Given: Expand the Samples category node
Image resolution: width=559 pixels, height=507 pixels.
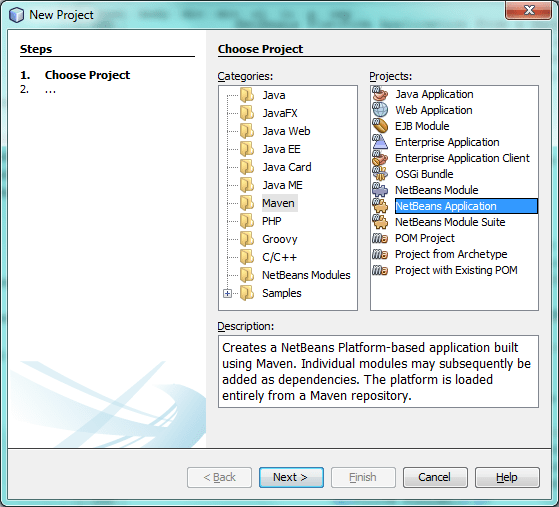Looking at the screenshot, I should (227, 293).
